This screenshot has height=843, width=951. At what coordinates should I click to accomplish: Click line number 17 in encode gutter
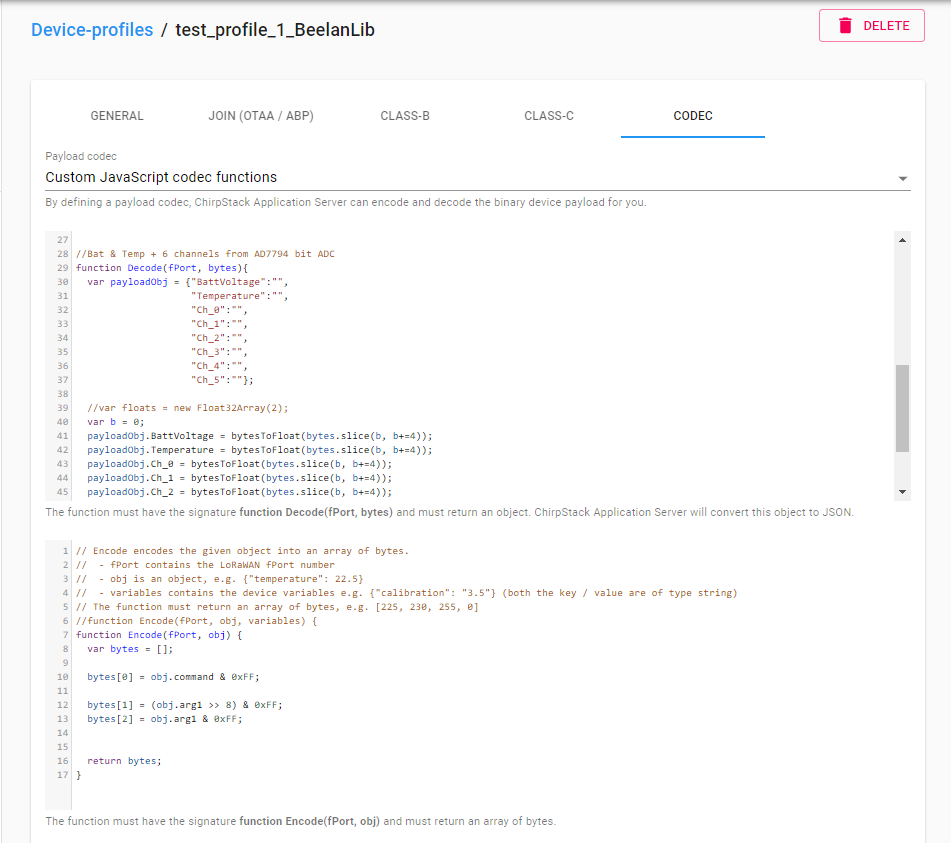pos(62,774)
